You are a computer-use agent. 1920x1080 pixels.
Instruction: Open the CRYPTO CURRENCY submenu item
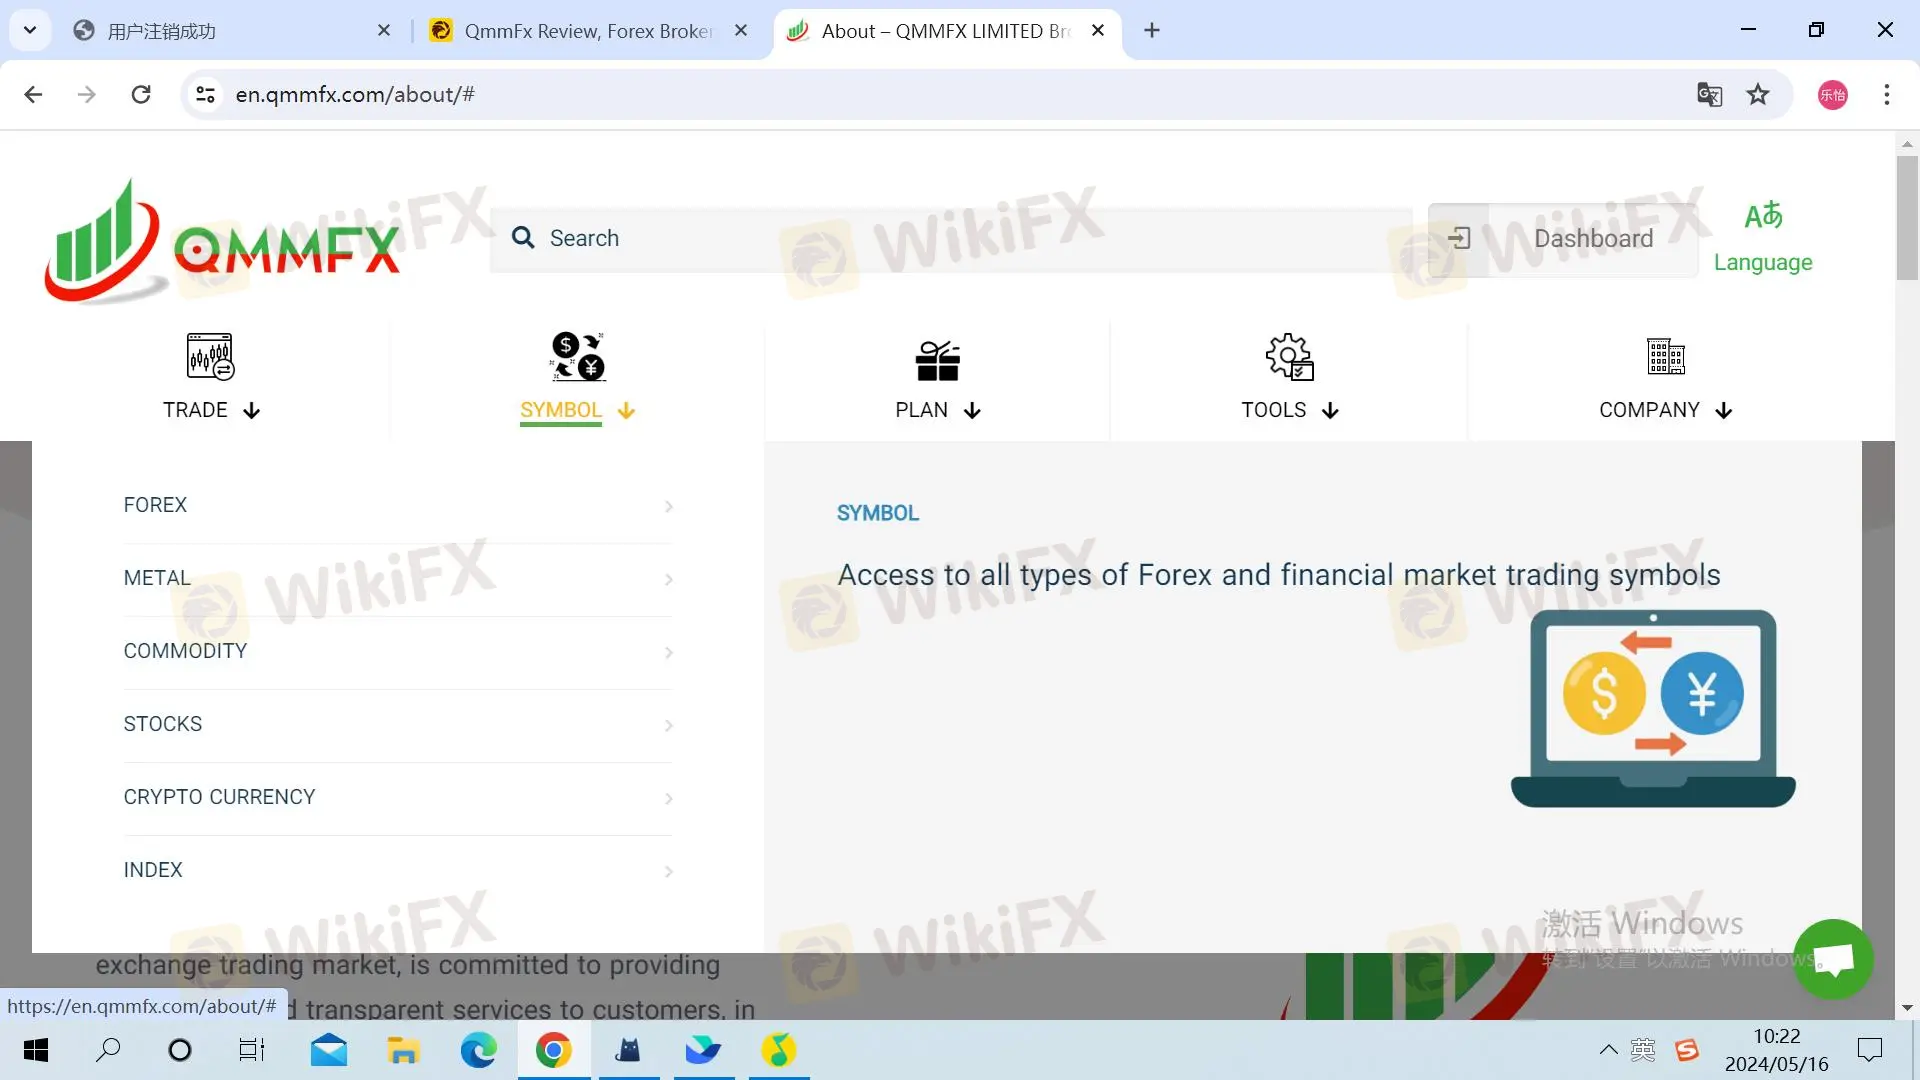pyautogui.click(x=219, y=797)
